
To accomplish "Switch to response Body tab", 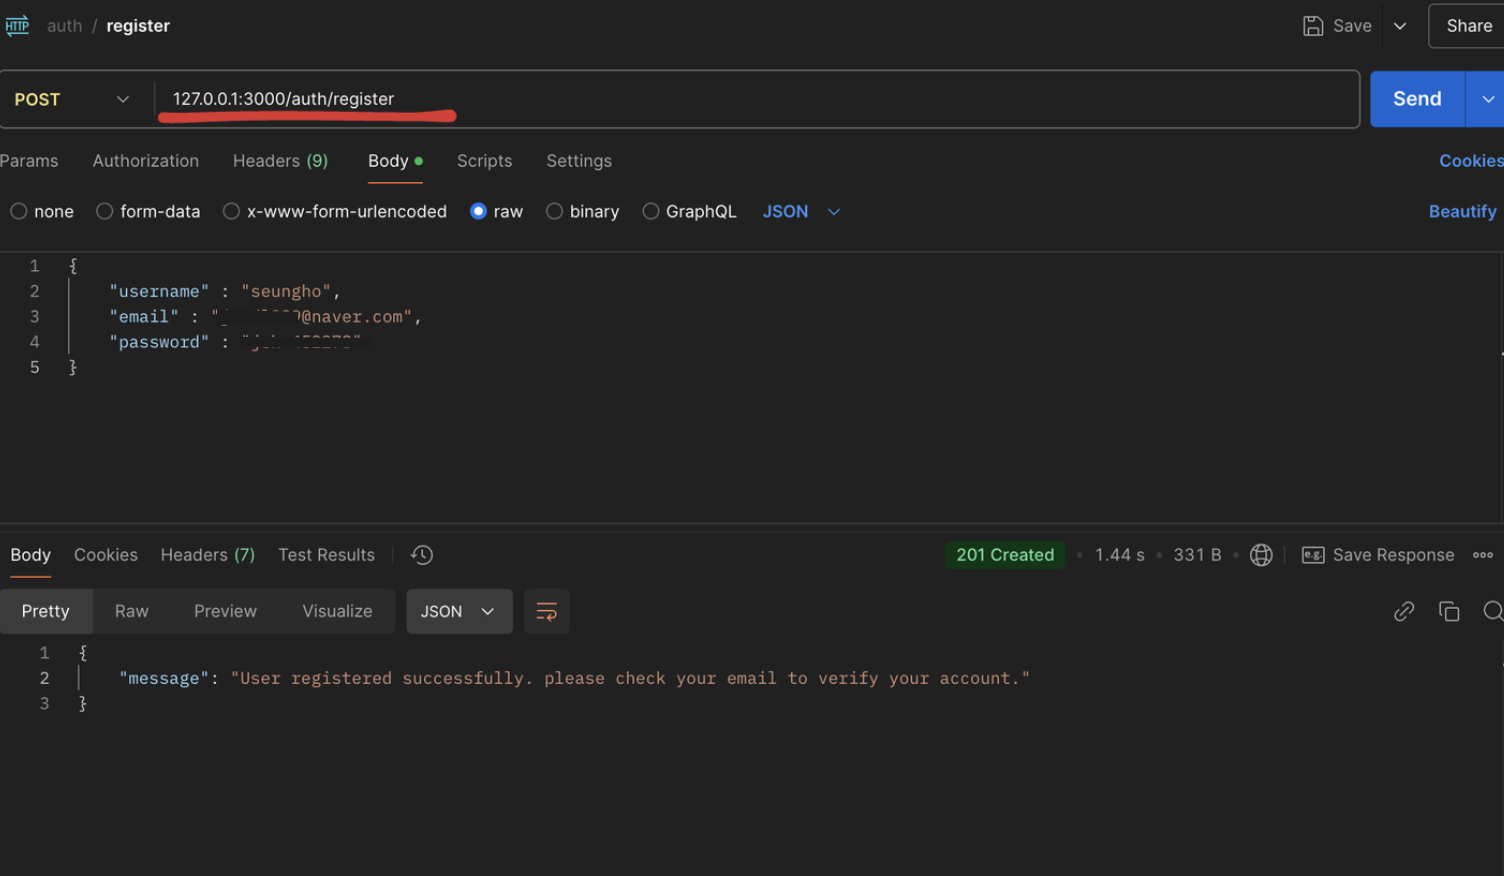I will click(x=30, y=555).
